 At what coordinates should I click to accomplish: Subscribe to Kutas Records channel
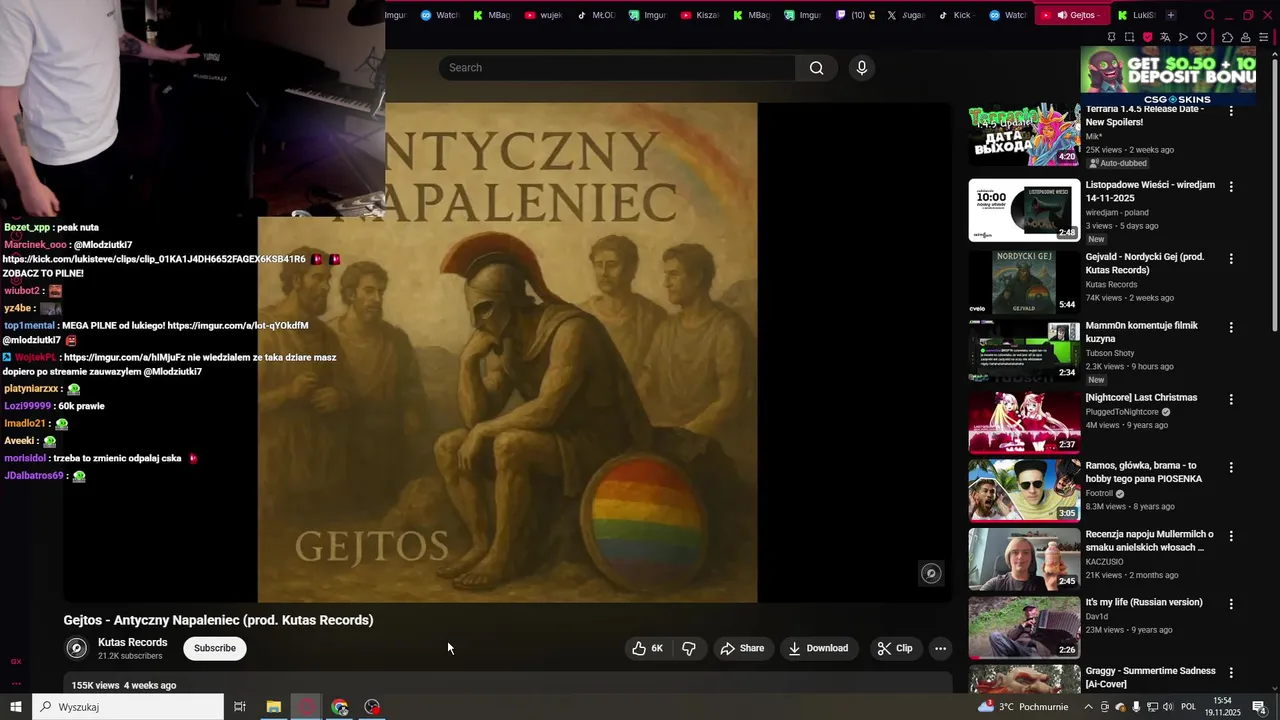215,648
